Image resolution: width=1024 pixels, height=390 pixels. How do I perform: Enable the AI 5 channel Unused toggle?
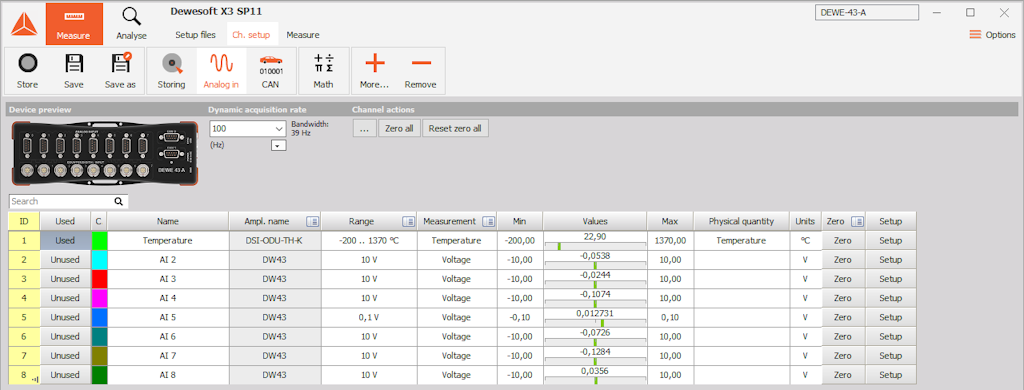[x=65, y=317]
